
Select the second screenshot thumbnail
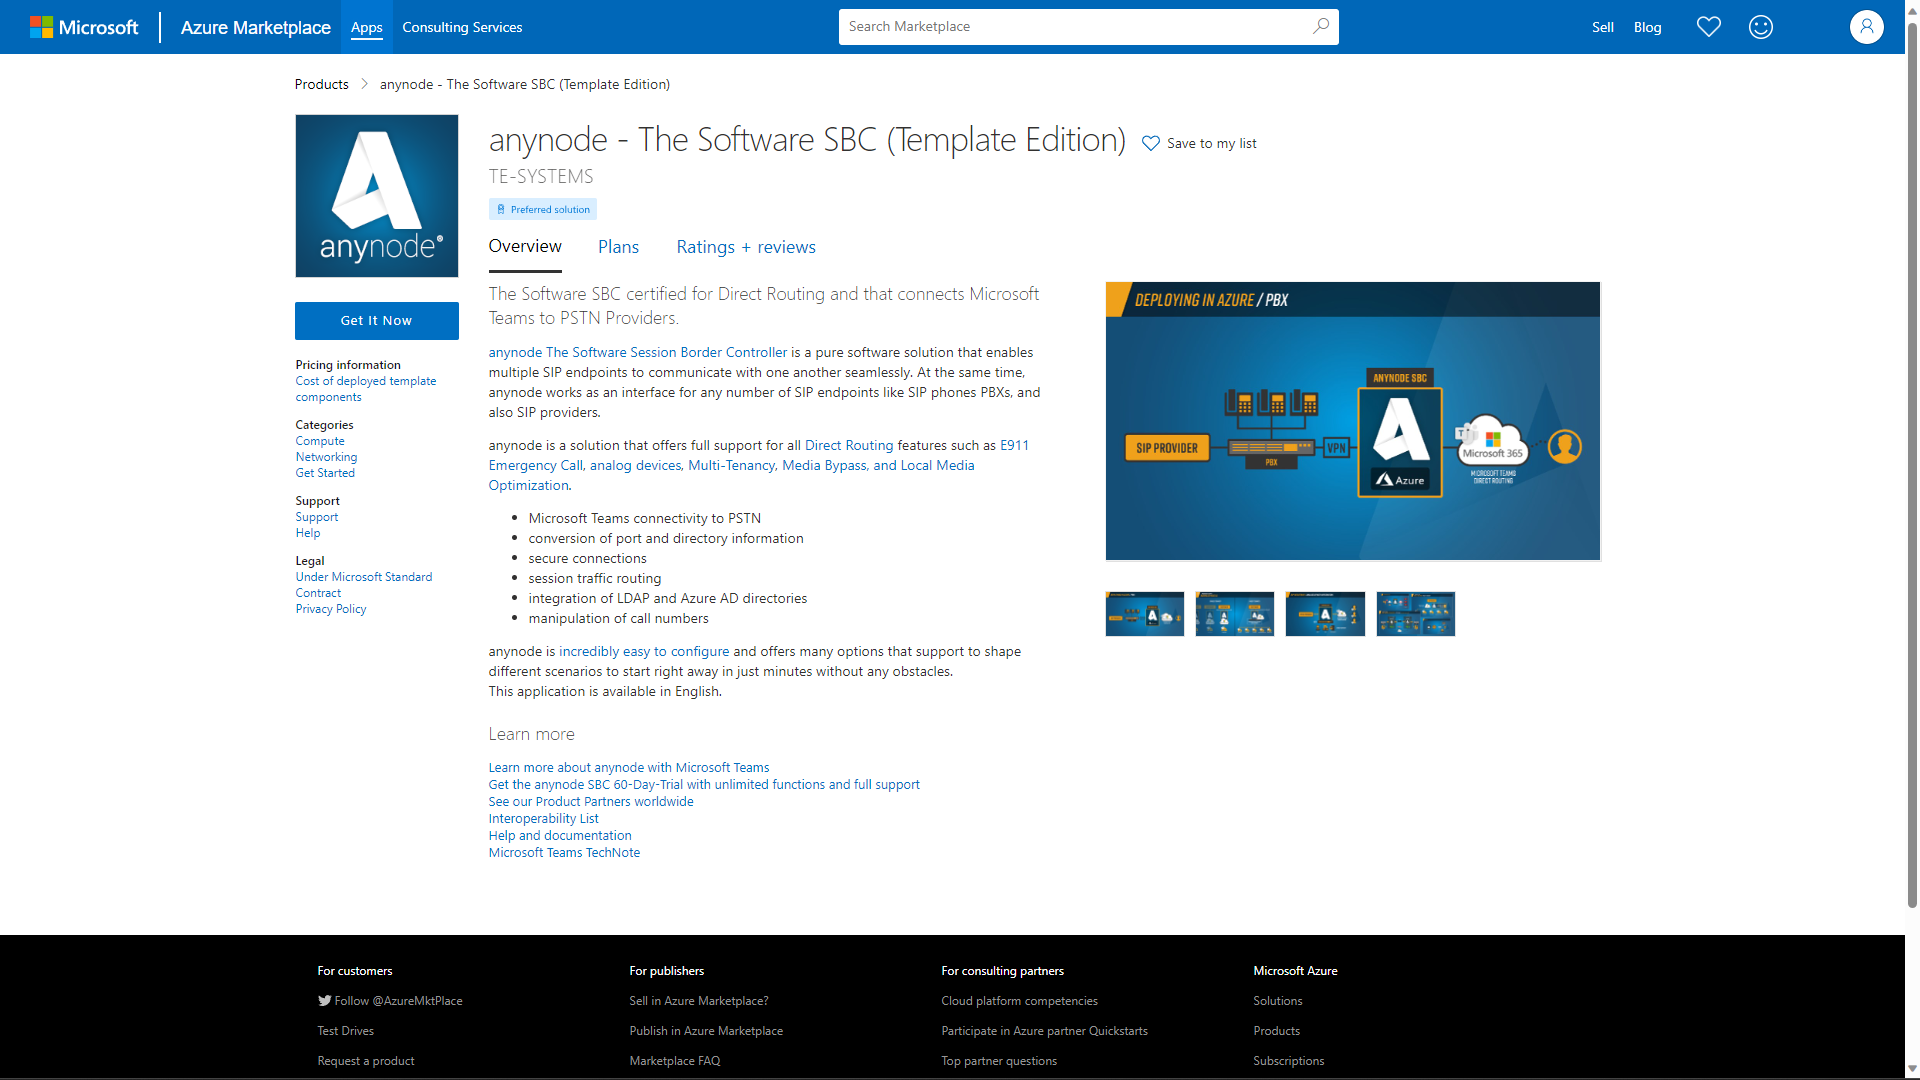point(1235,614)
